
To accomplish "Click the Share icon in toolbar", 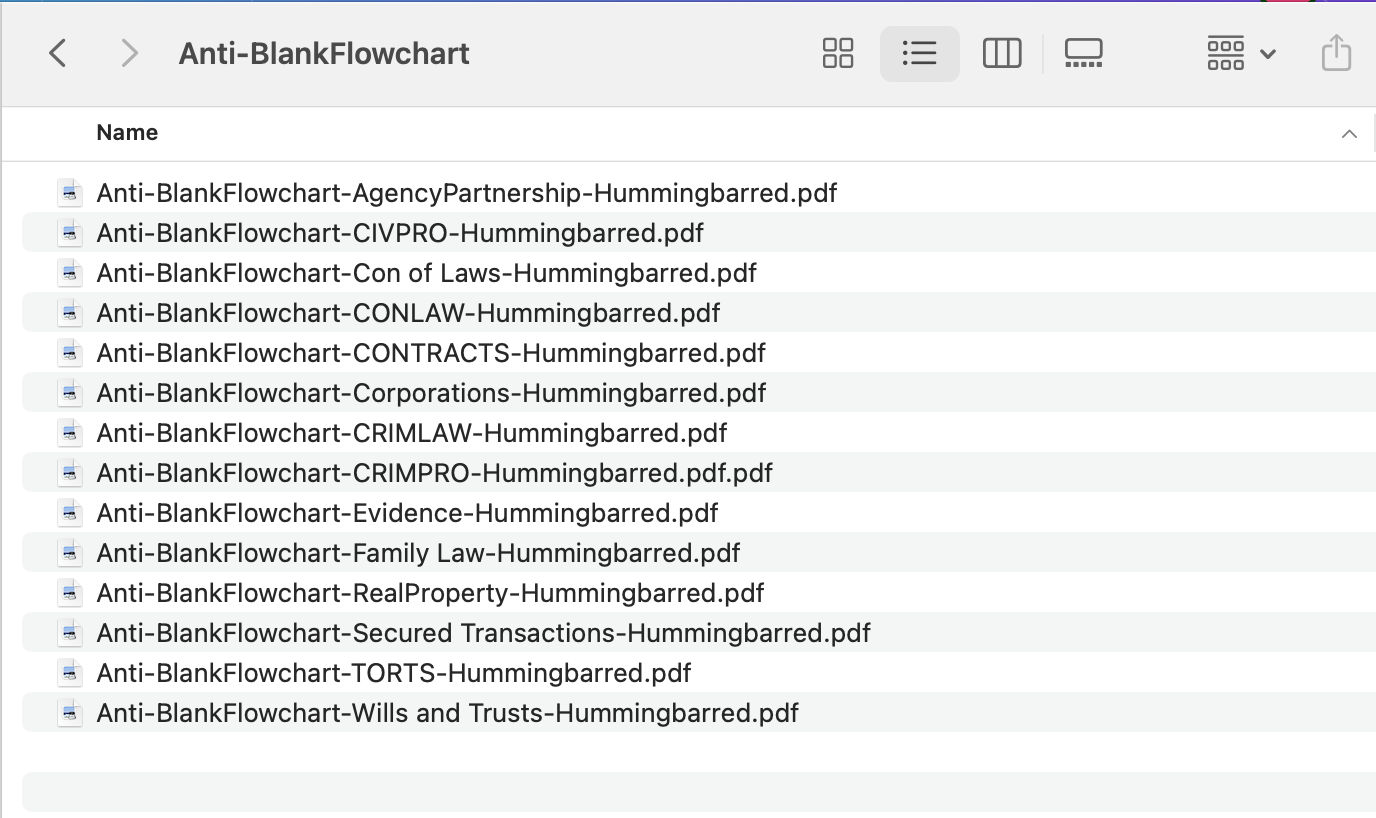I will [x=1336, y=53].
